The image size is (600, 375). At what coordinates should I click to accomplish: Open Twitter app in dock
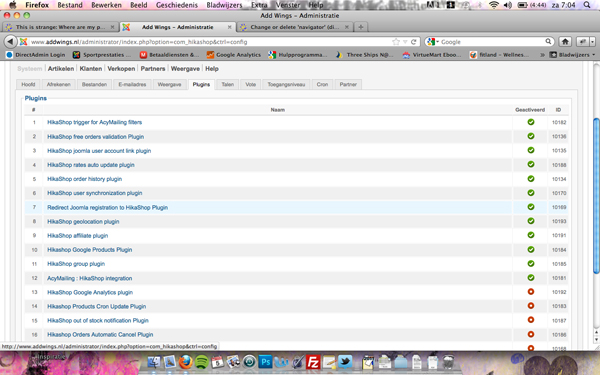(x=345, y=362)
